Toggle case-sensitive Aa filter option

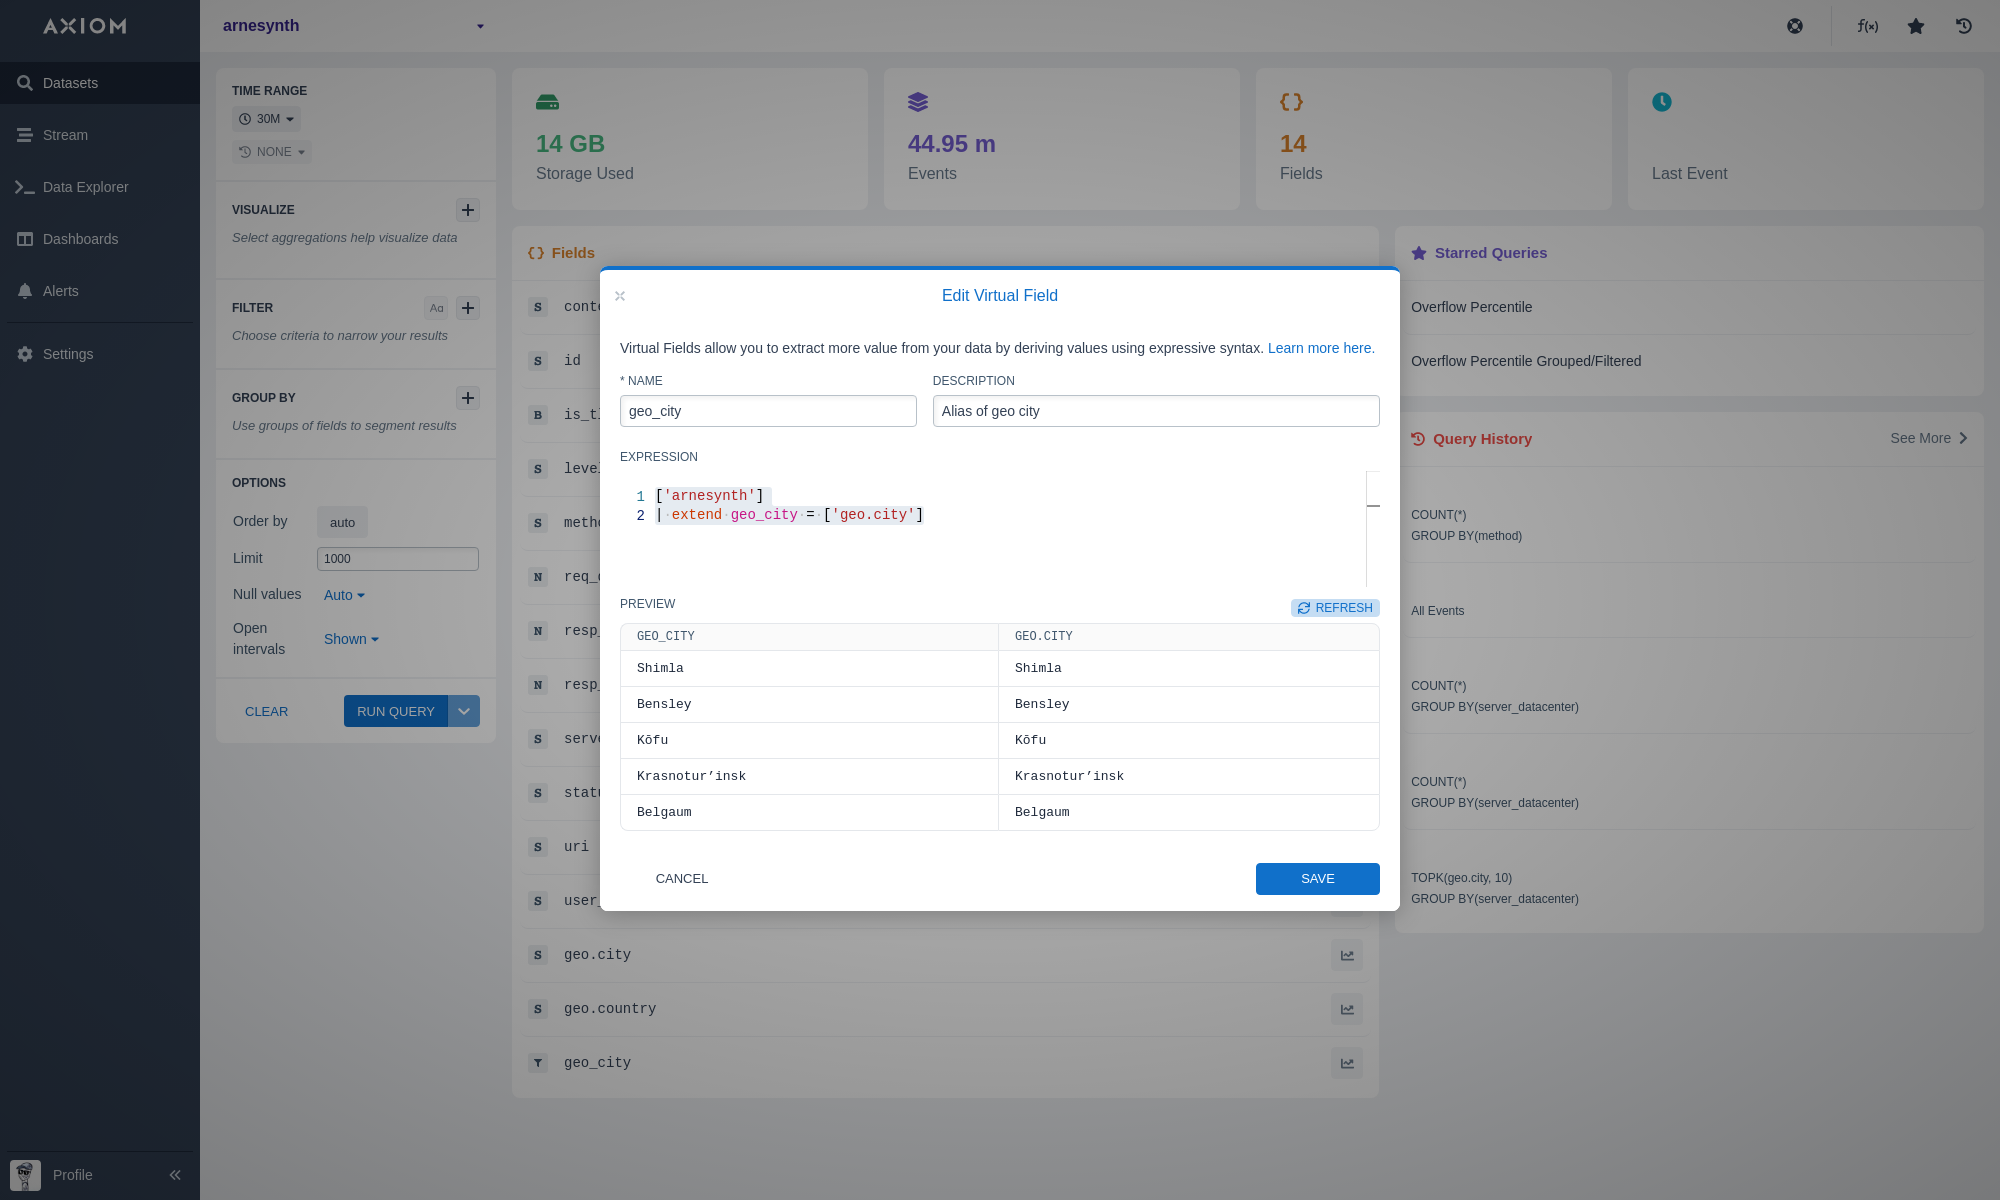click(436, 308)
